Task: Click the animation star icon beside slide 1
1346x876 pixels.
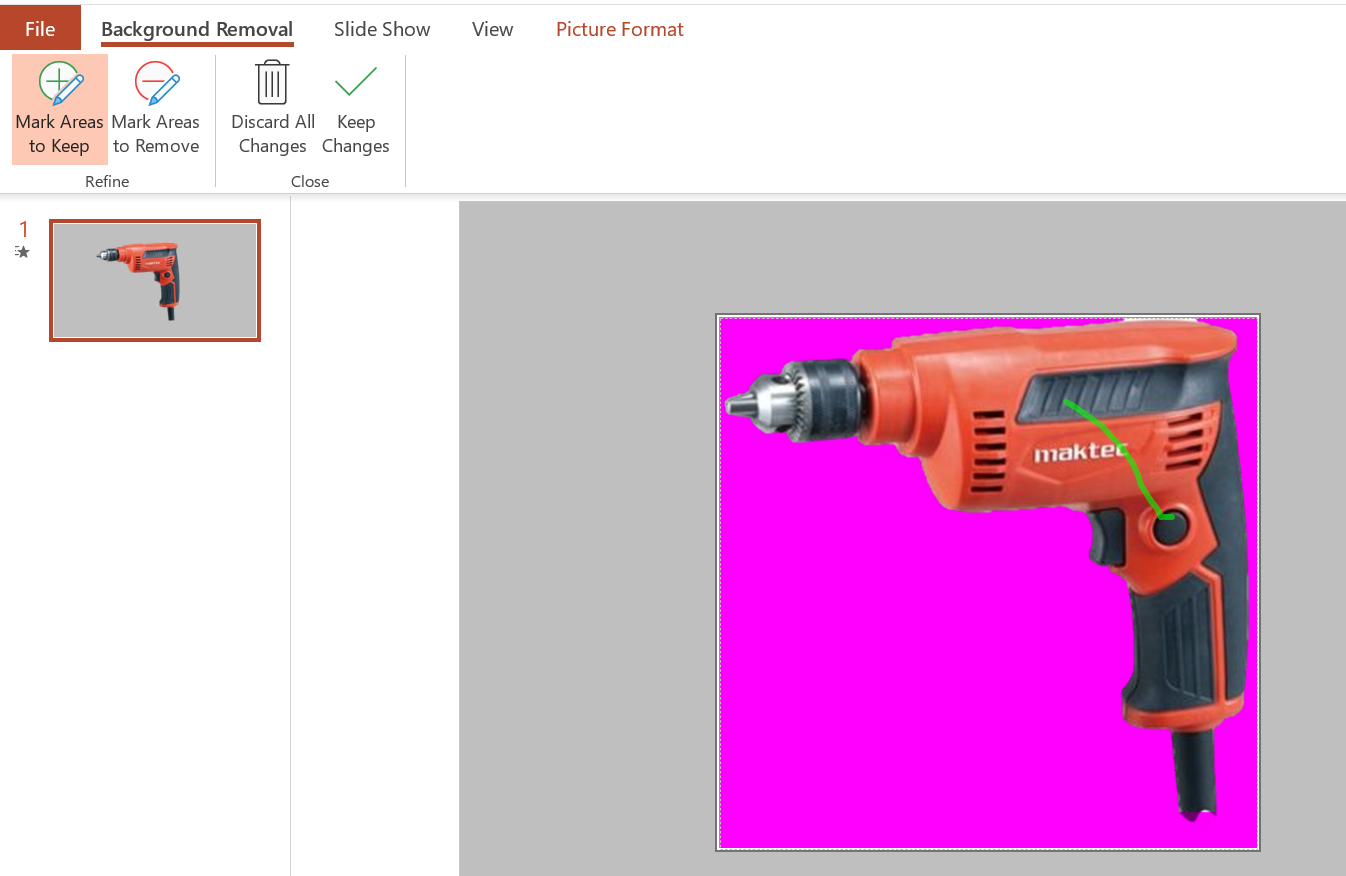Action: point(22,252)
